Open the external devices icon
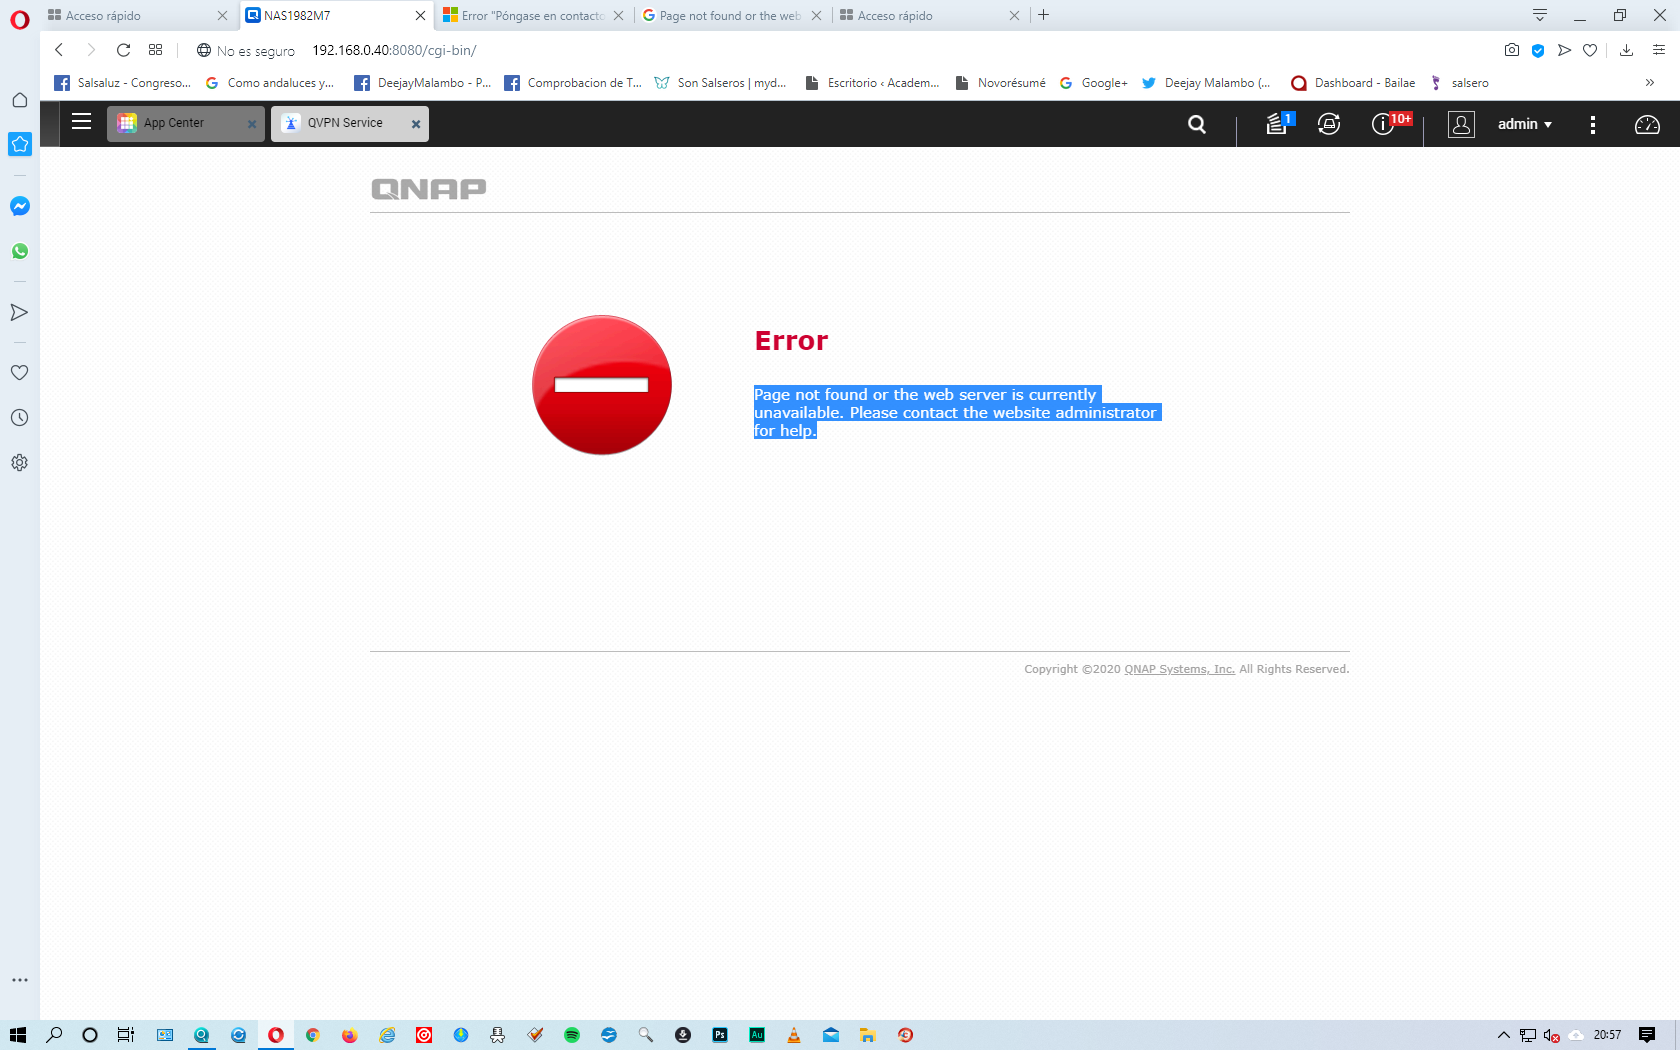The width and height of the screenshot is (1680, 1050). [1329, 124]
